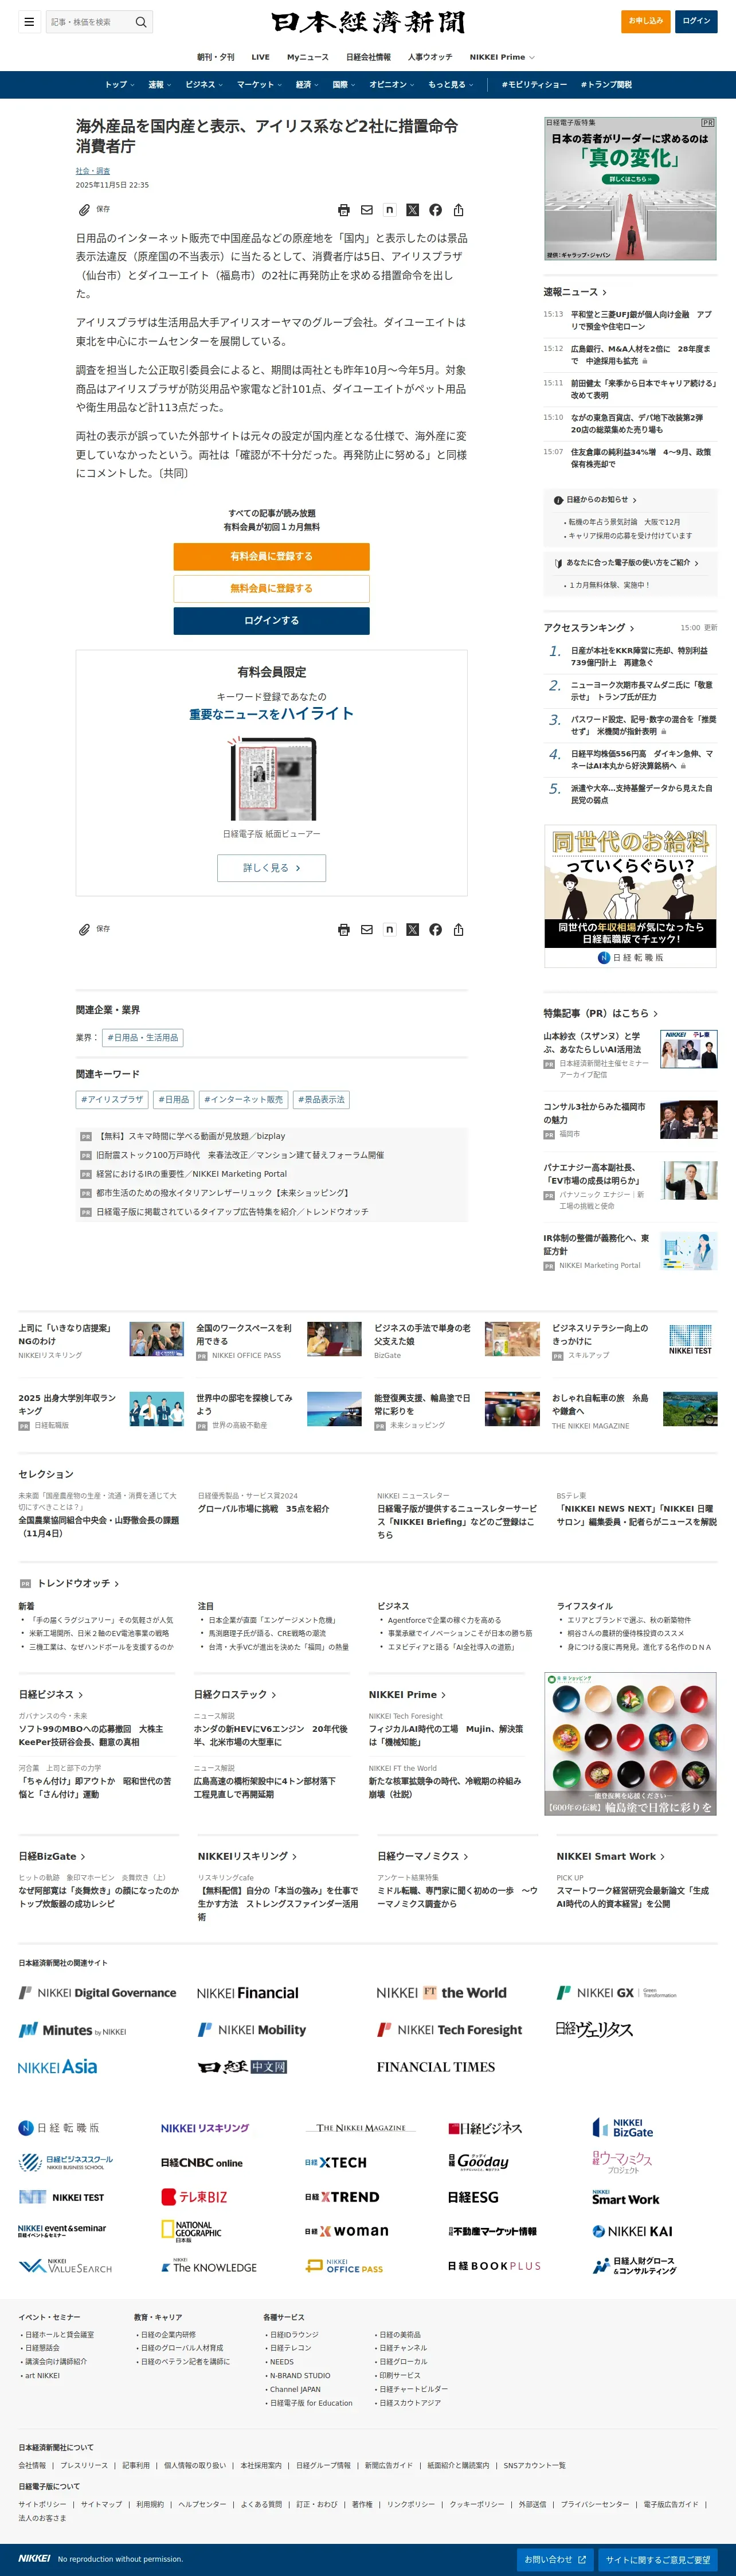736x2576 pixels.
Task: Click the top email share icon under the article title
Action: (367, 210)
